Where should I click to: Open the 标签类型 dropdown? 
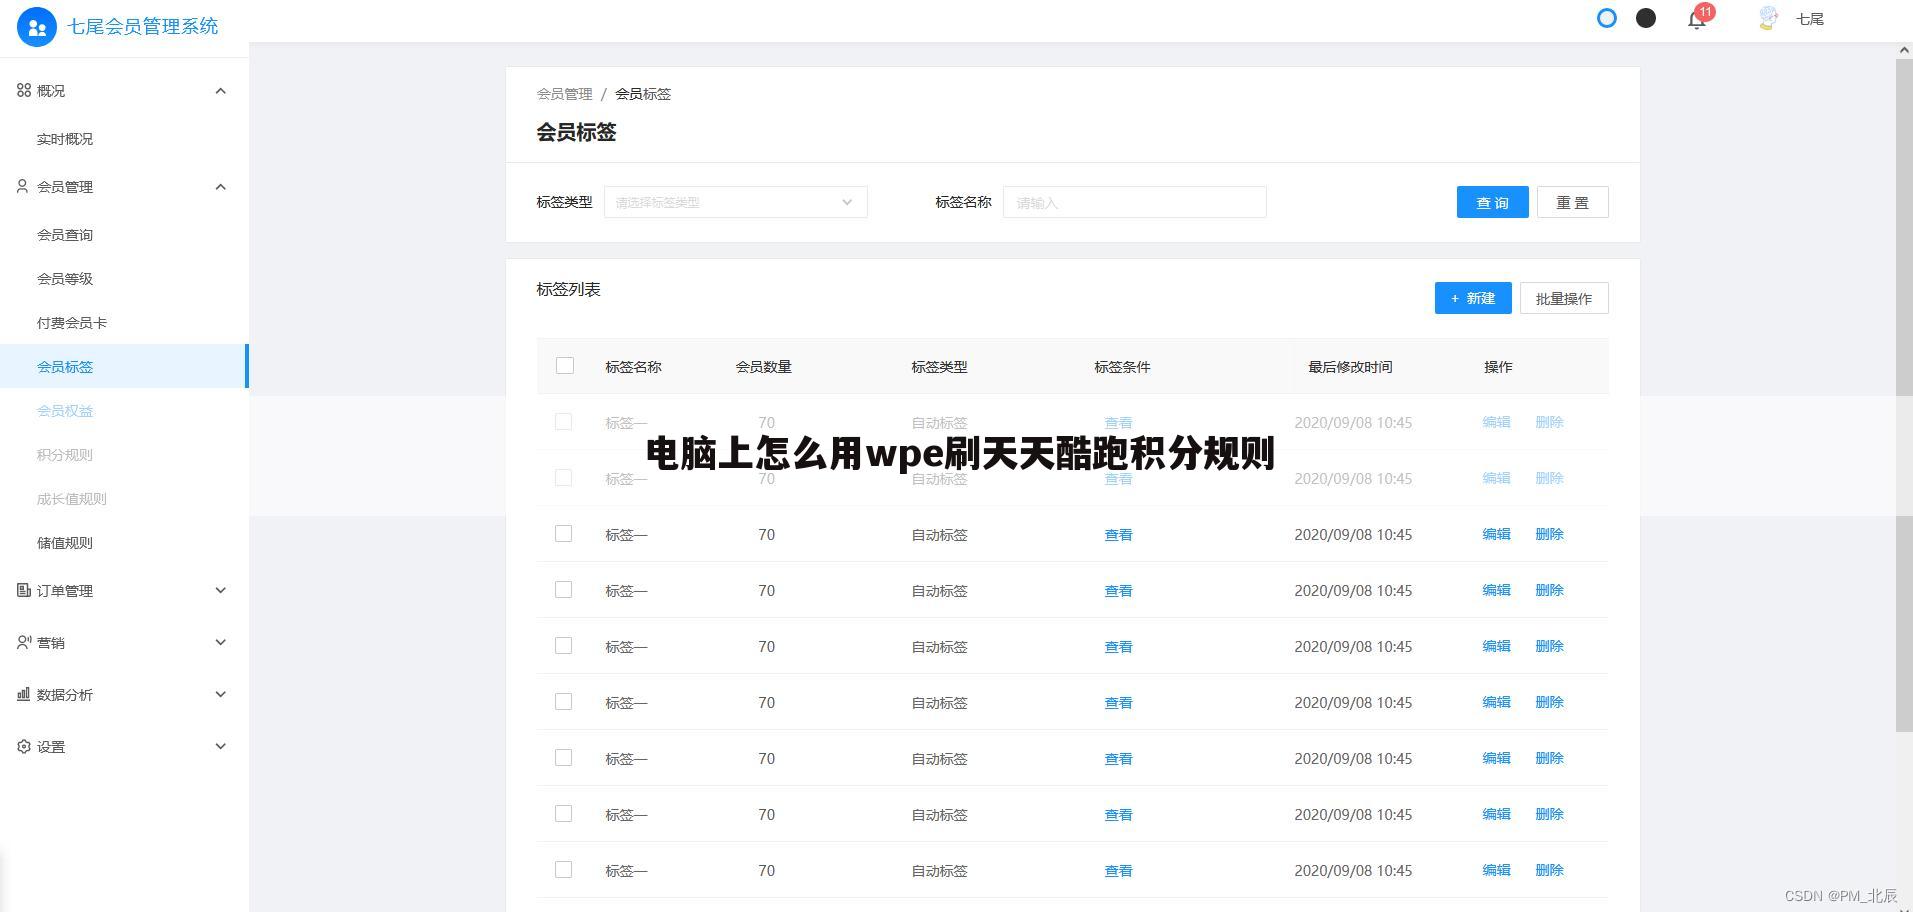[x=735, y=202]
